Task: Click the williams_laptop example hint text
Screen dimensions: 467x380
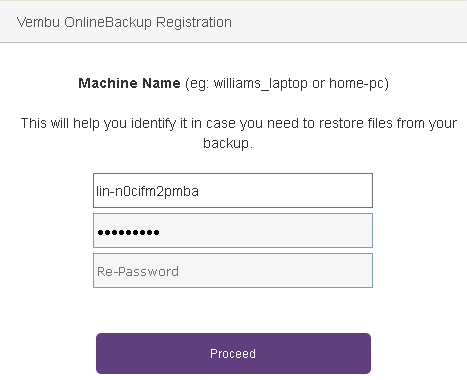Action: pyautogui.click(x=260, y=83)
